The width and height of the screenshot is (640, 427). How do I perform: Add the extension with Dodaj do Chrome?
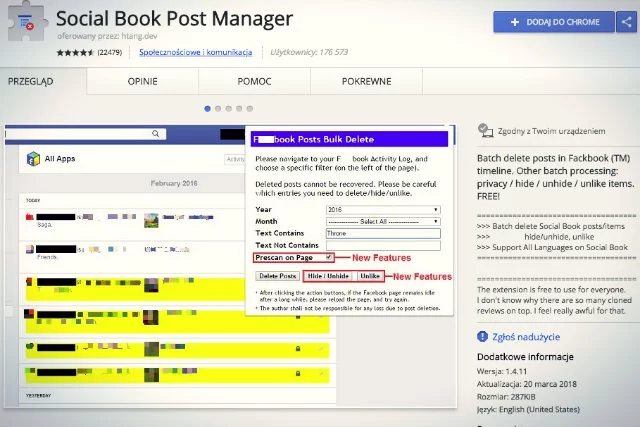coord(554,22)
